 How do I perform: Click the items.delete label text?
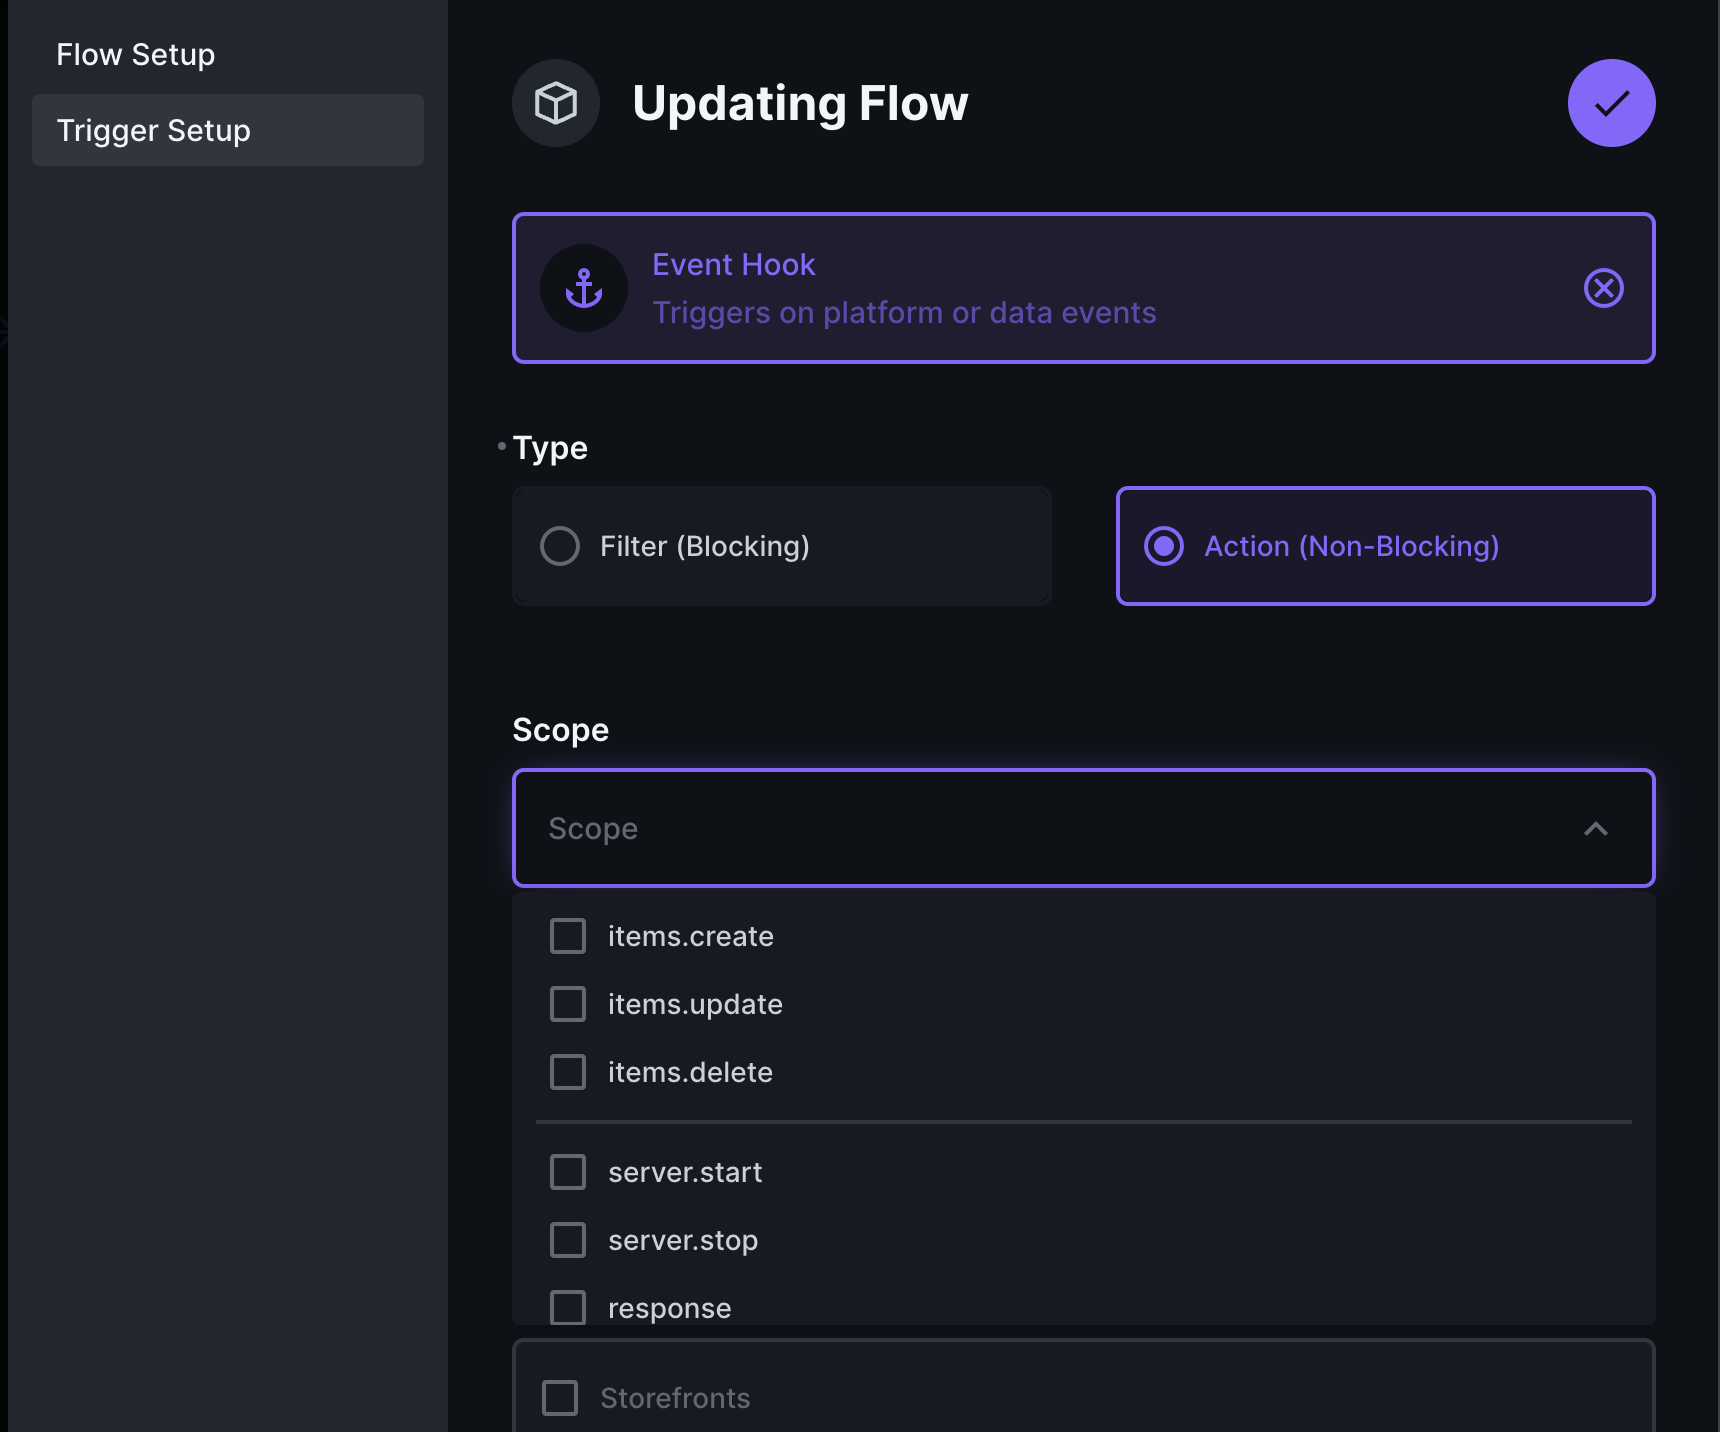[x=690, y=1072]
